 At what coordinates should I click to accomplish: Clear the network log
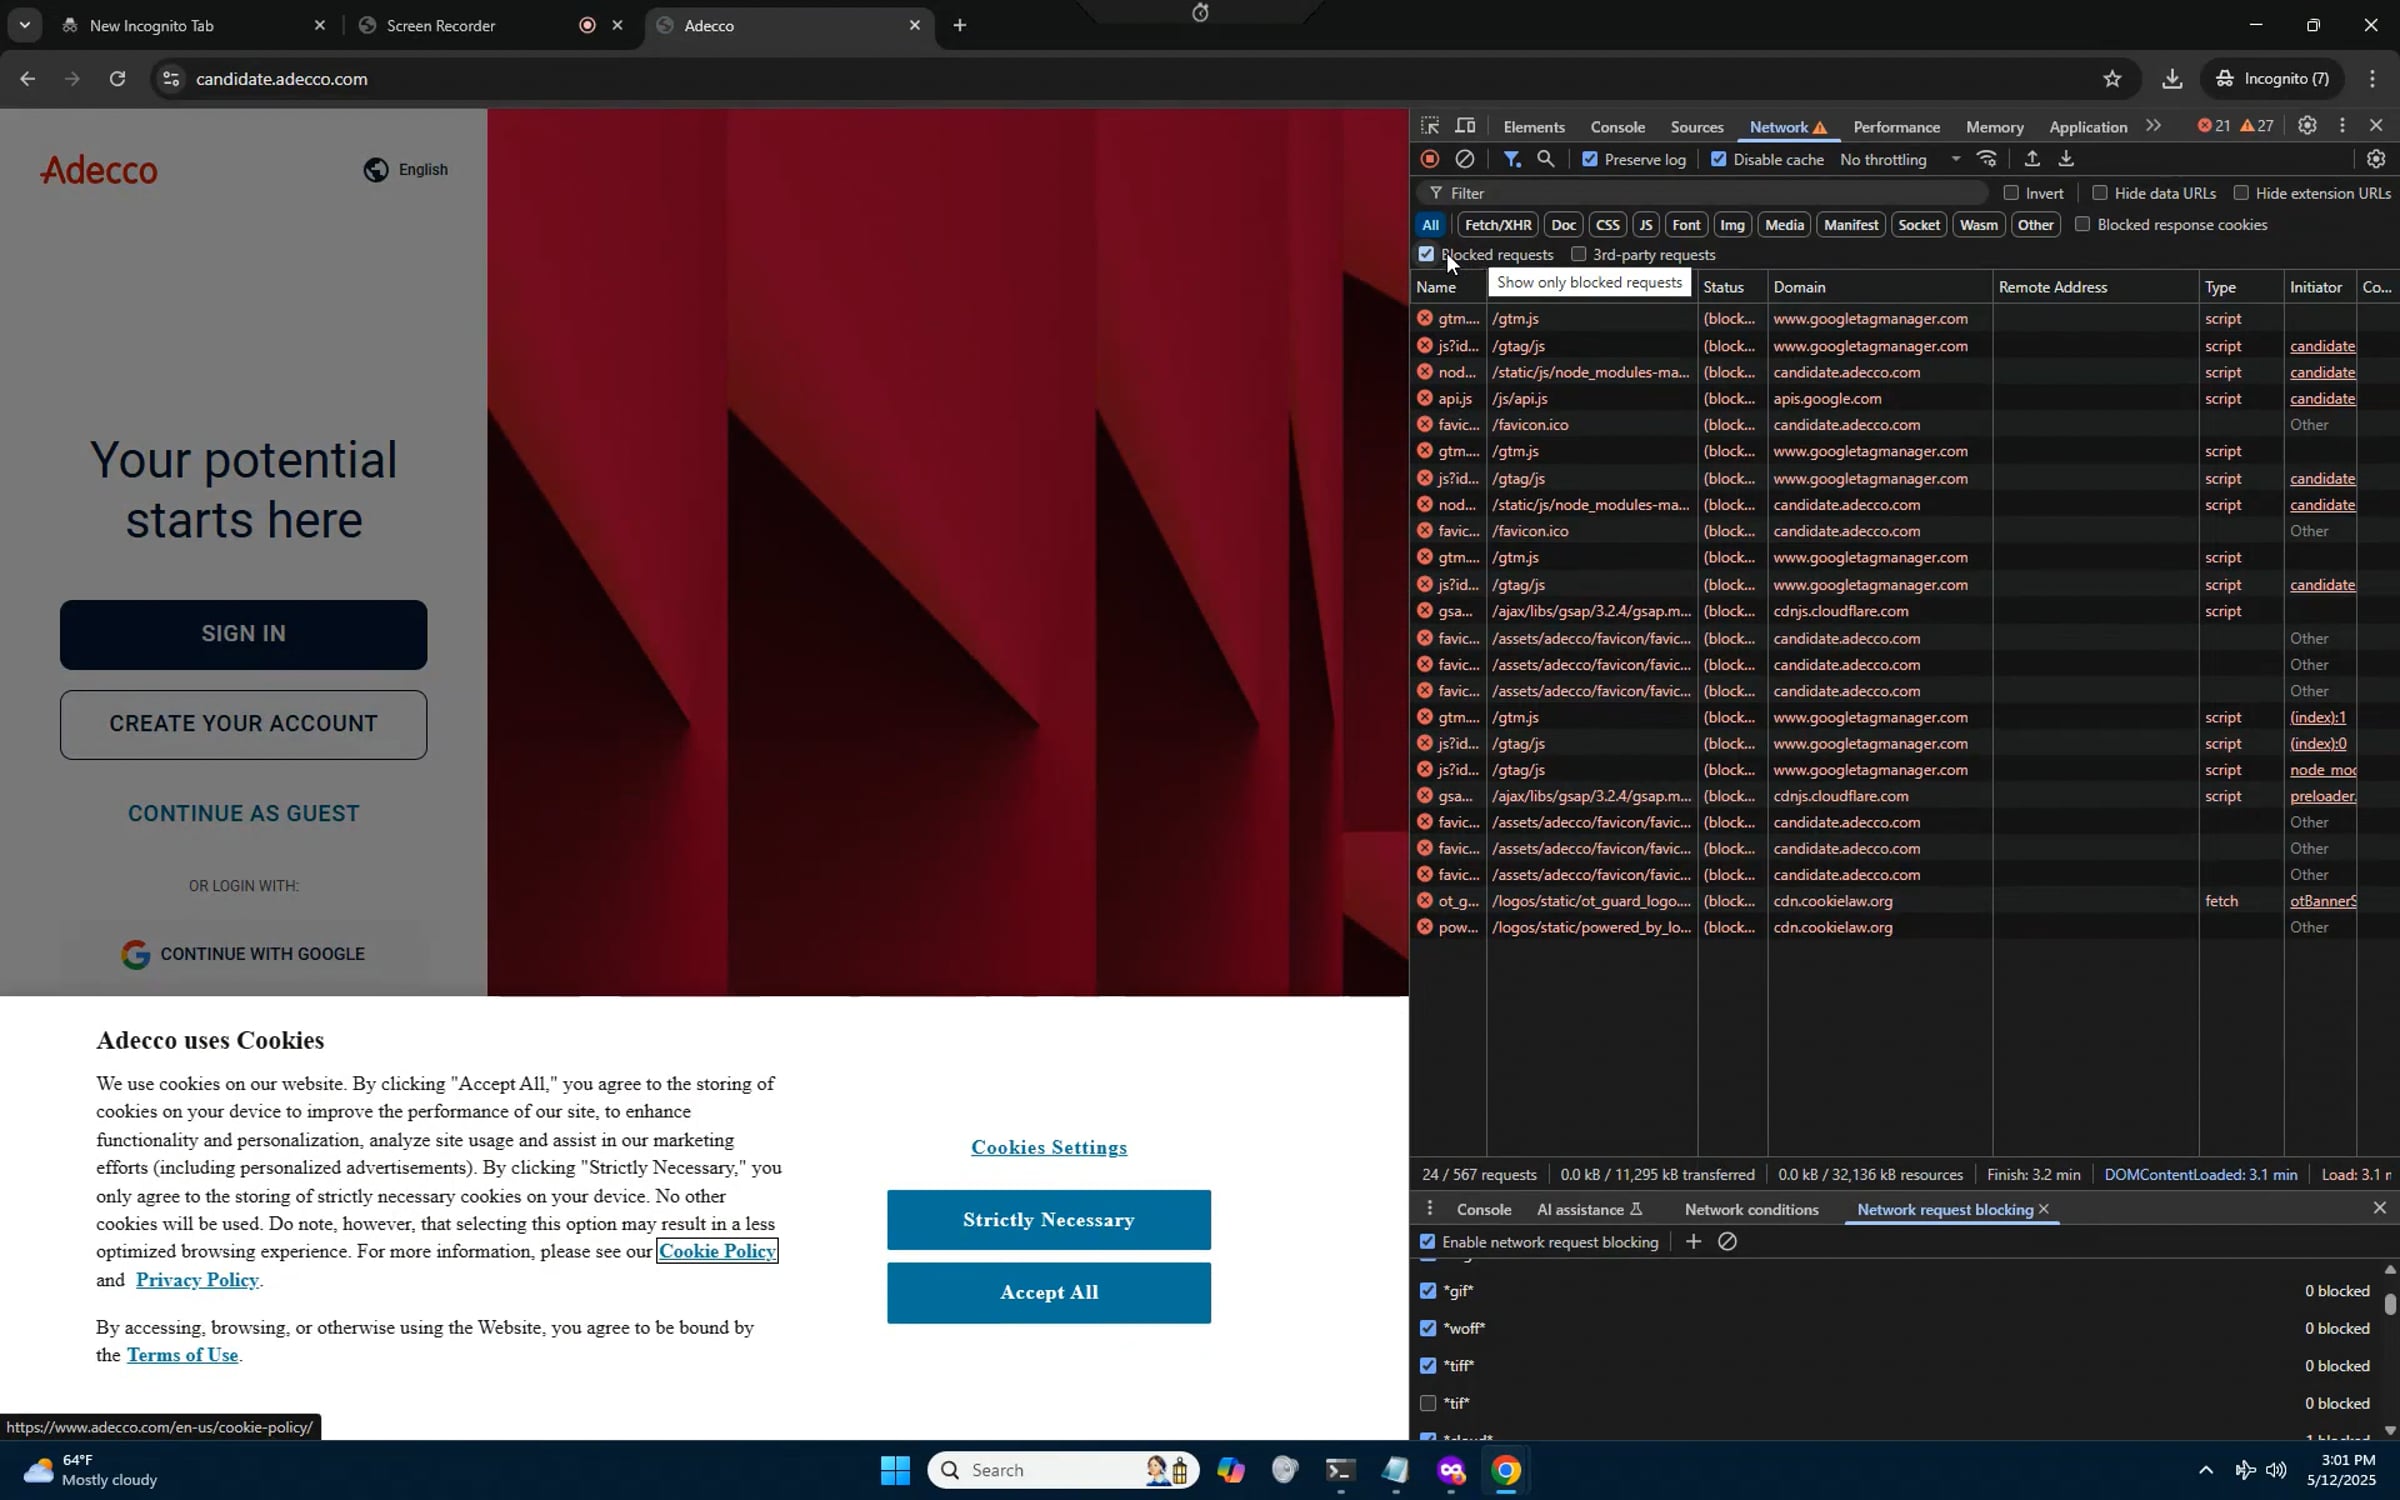click(1464, 159)
